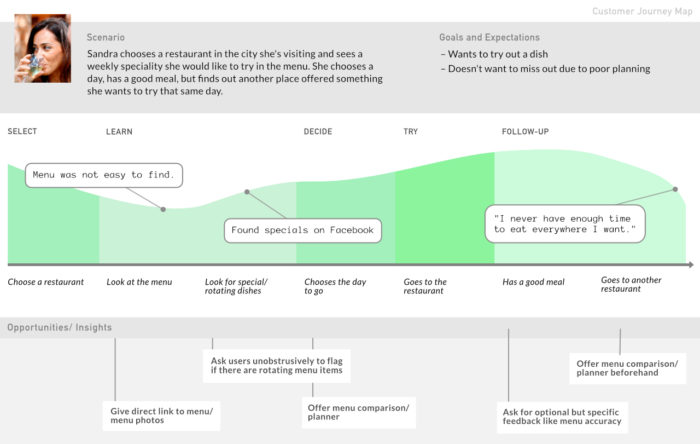700x444 pixels.
Task: Click the 'Ask users unobtrusively to flag' card
Action: tap(276, 366)
